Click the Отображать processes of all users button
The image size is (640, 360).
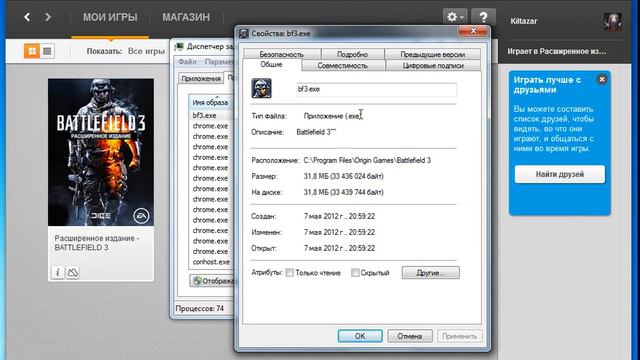(x=212, y=281)
